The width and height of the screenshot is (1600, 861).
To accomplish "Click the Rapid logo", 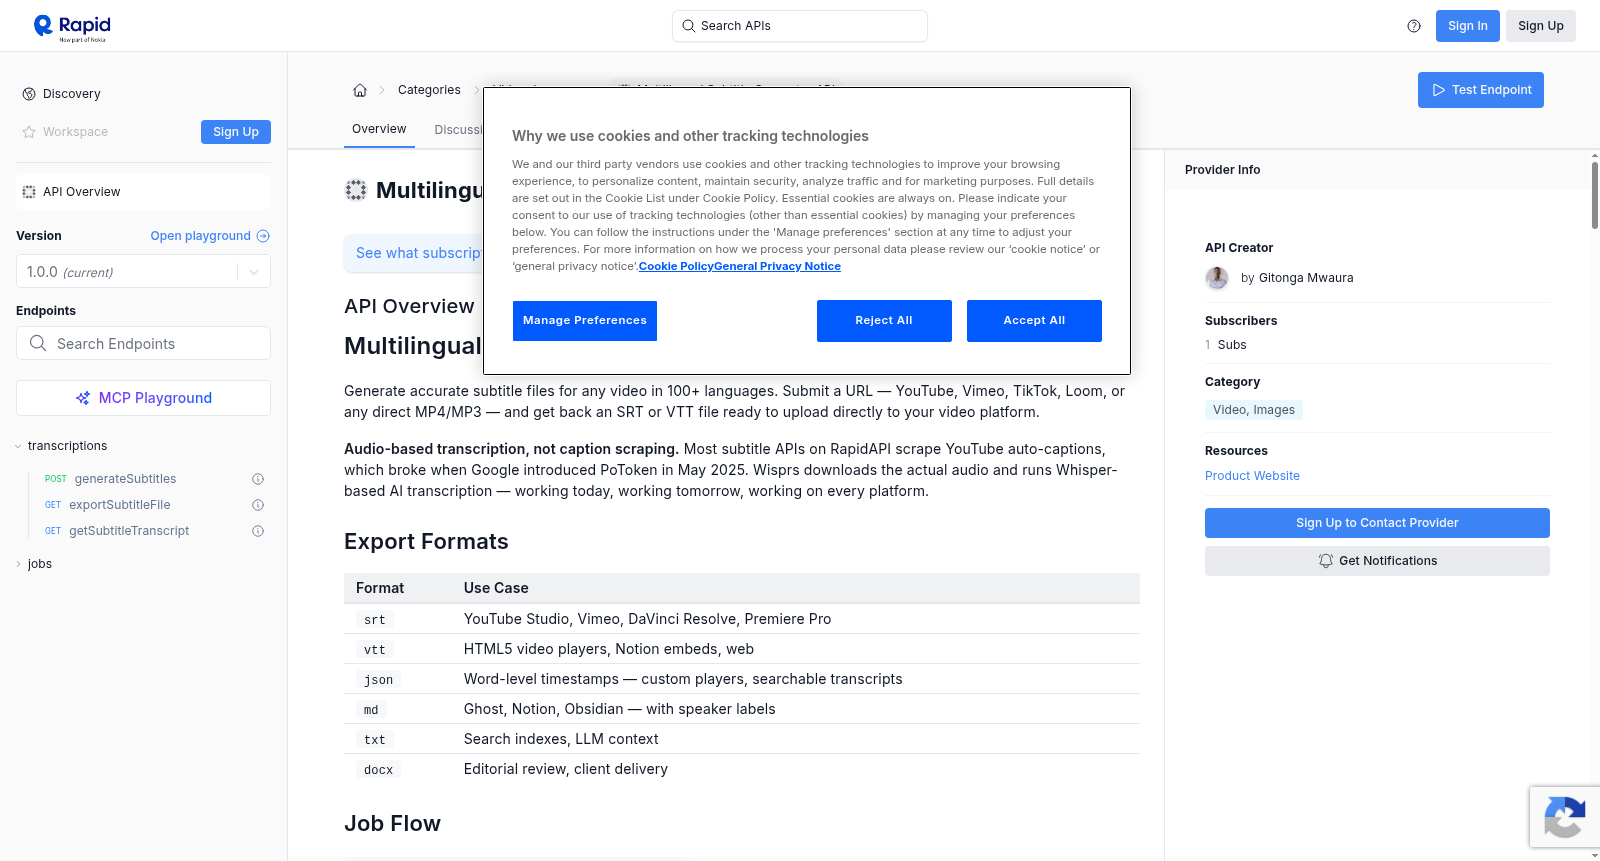I will (x=72, y=27).
